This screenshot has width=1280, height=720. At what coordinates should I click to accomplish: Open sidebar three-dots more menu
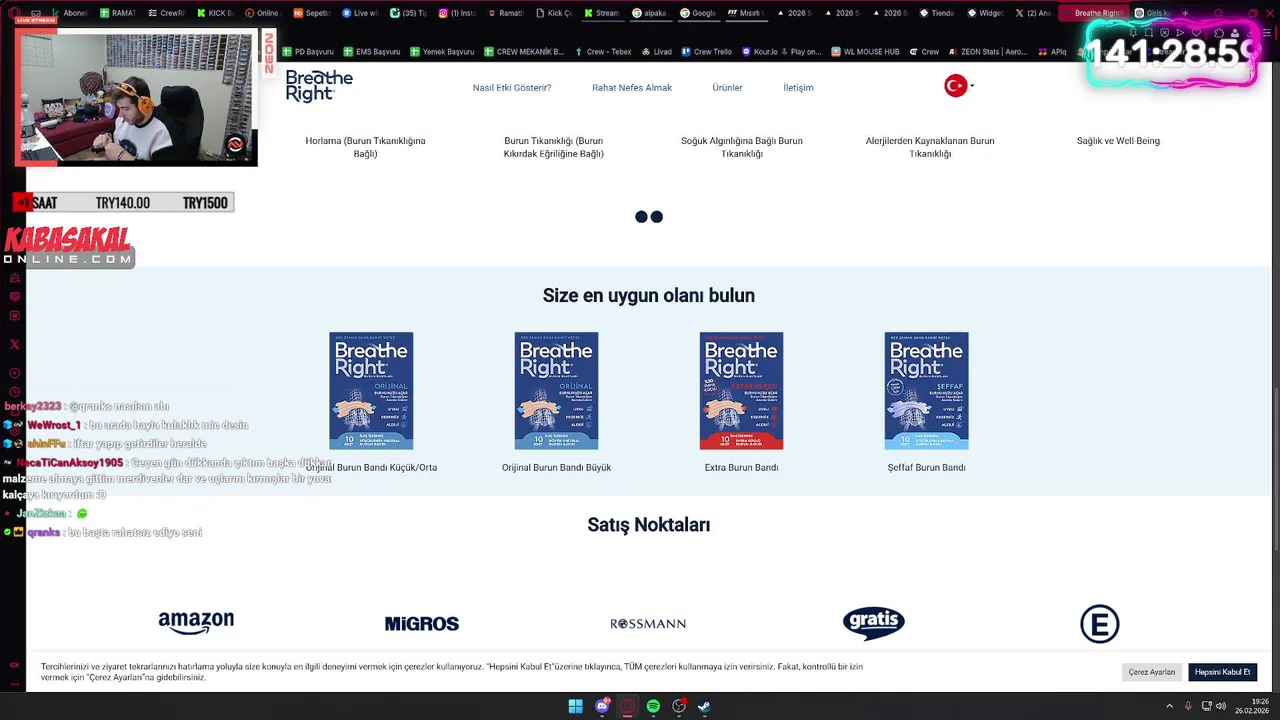14,686
